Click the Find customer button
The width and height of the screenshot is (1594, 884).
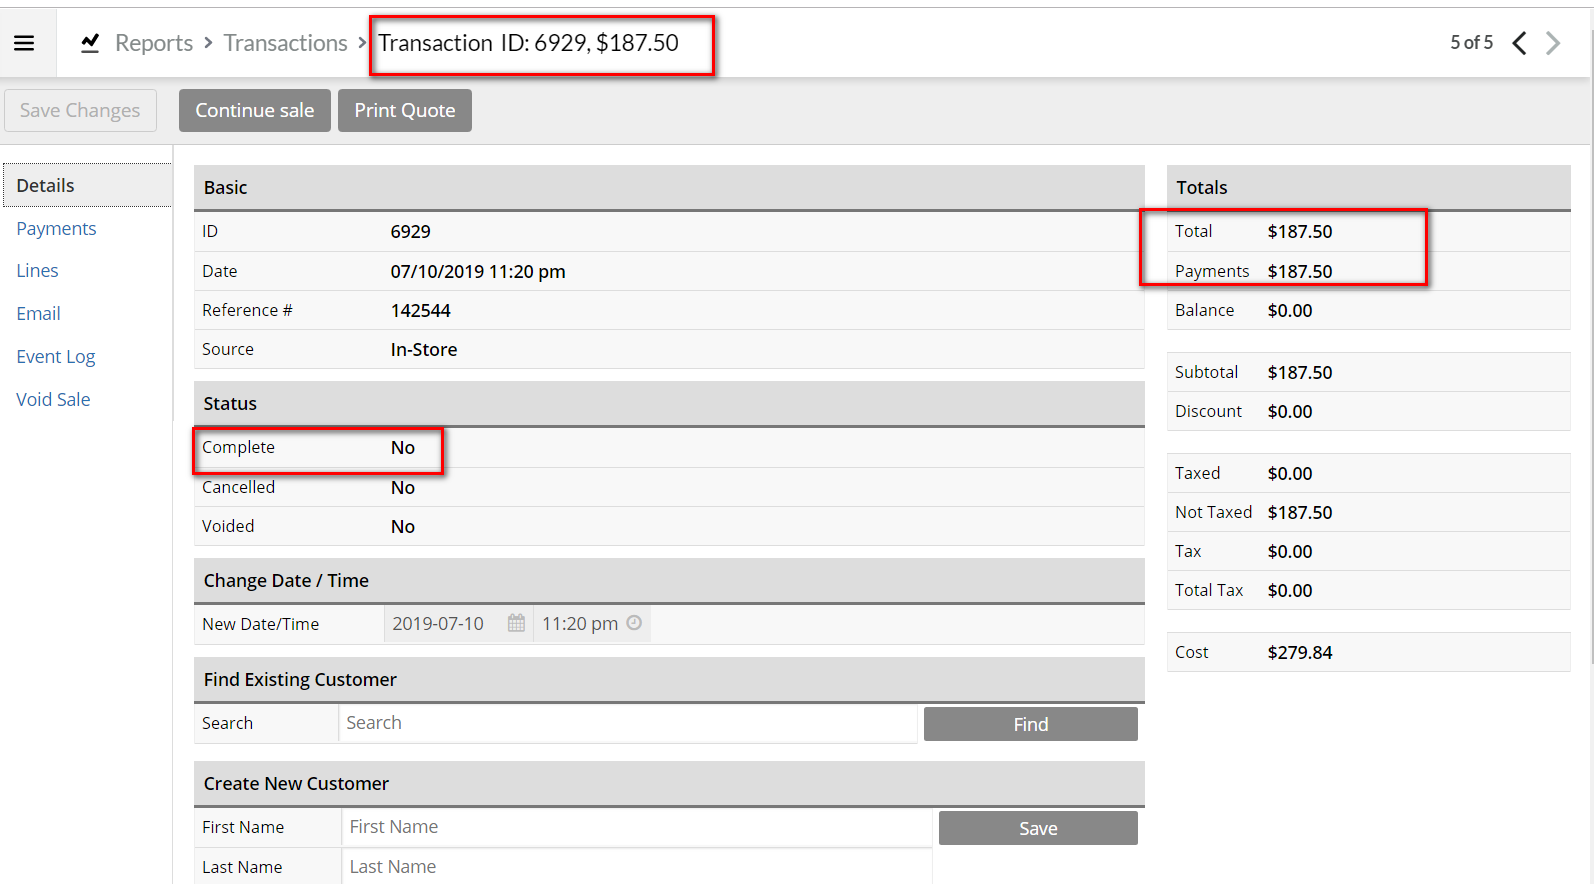point(1030,724)
